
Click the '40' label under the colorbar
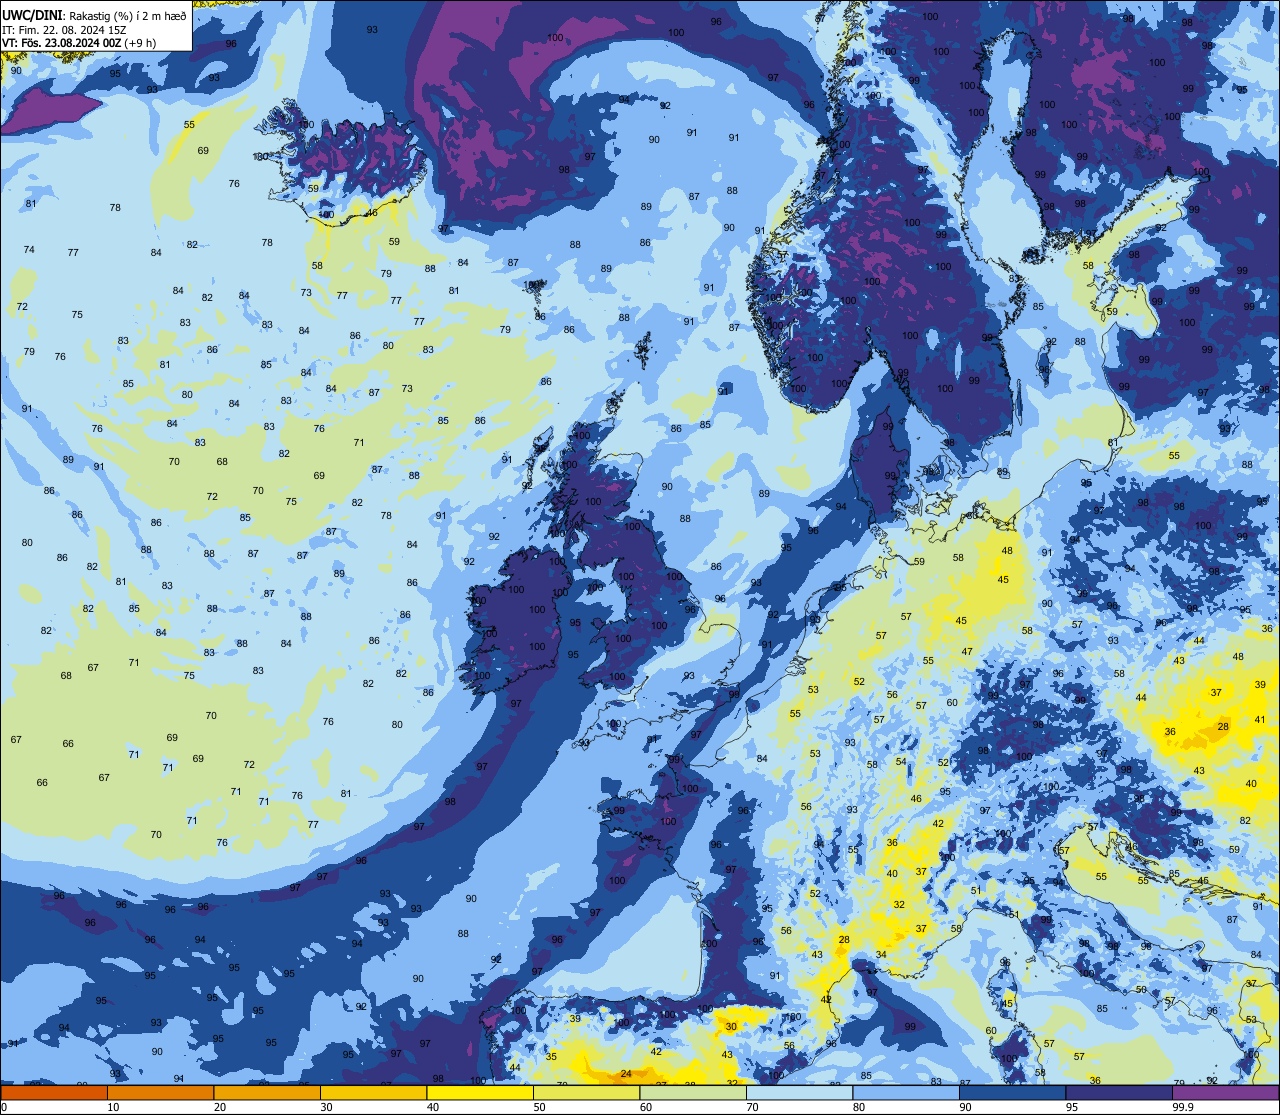click(x=433, y=1107)
